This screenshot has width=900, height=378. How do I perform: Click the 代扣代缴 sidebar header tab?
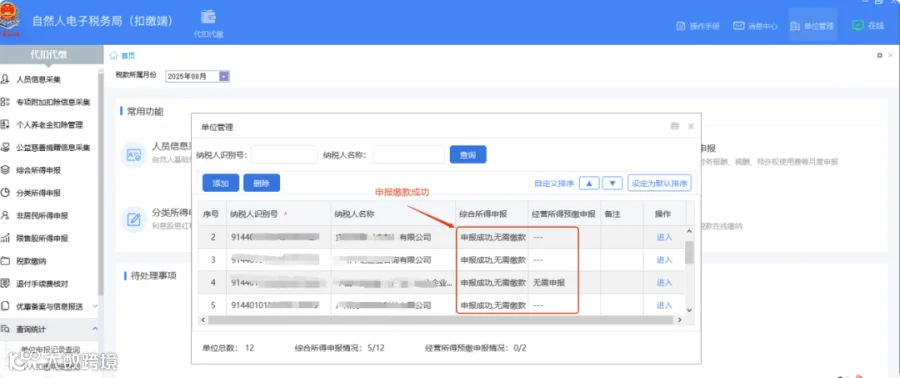(49, 55)
